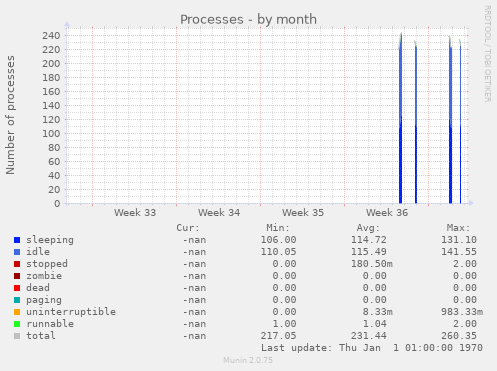Click the sleeping legend color swatch
The image size is (497, 371).
(17, 240)
